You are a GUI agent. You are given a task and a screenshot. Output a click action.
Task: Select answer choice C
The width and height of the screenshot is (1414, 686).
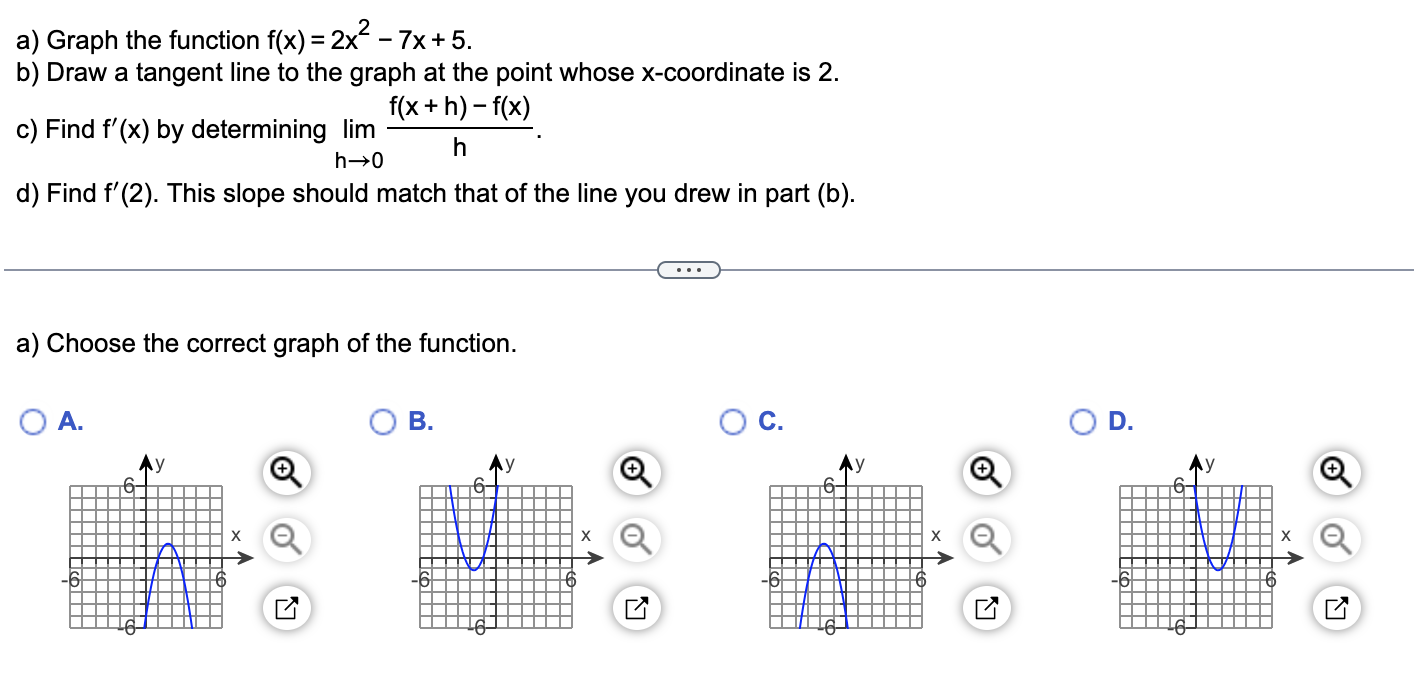pyautogui.click(x=731, y=422)
